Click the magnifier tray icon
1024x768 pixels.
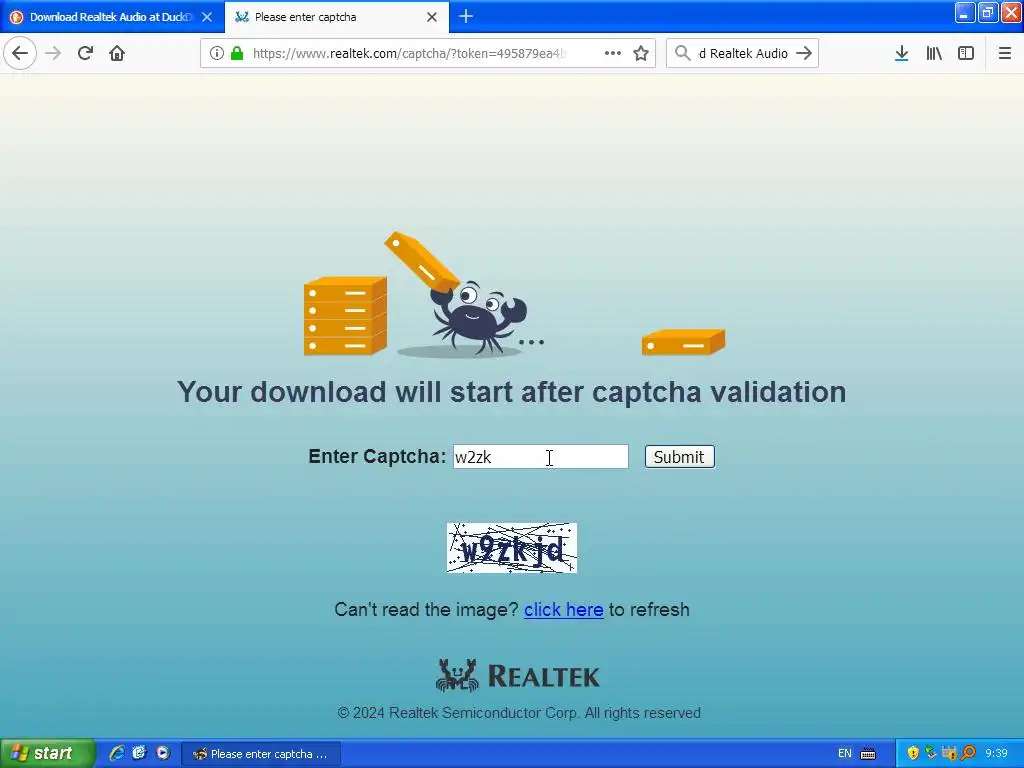(x=968, y=753)
